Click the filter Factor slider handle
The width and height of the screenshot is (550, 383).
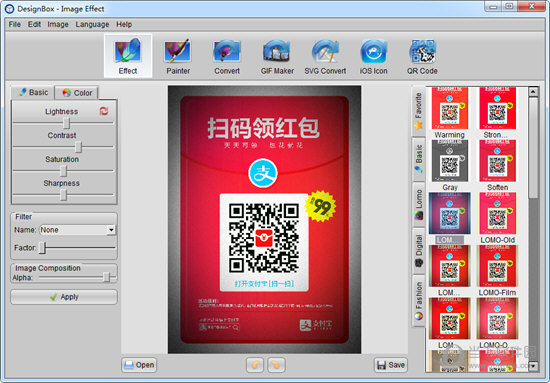click(42, 248)
